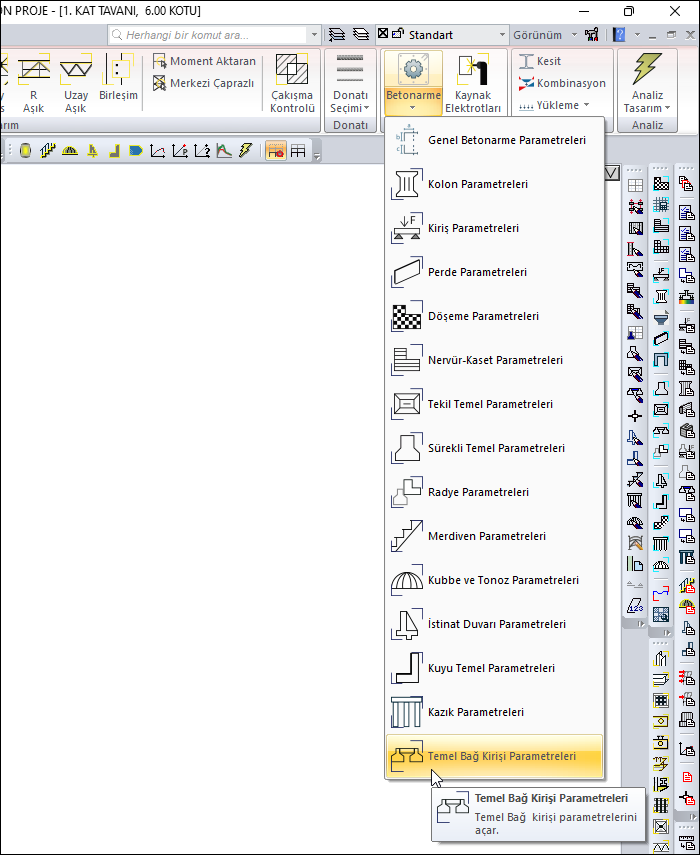The width and height of the screenshot is (700, 855).
Task: Click the R Aşık ribbon tool
Action: (34, 83)
